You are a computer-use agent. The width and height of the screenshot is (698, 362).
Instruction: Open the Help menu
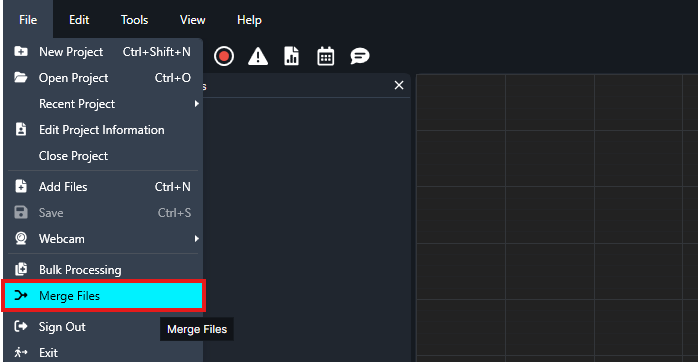point(249,20)
